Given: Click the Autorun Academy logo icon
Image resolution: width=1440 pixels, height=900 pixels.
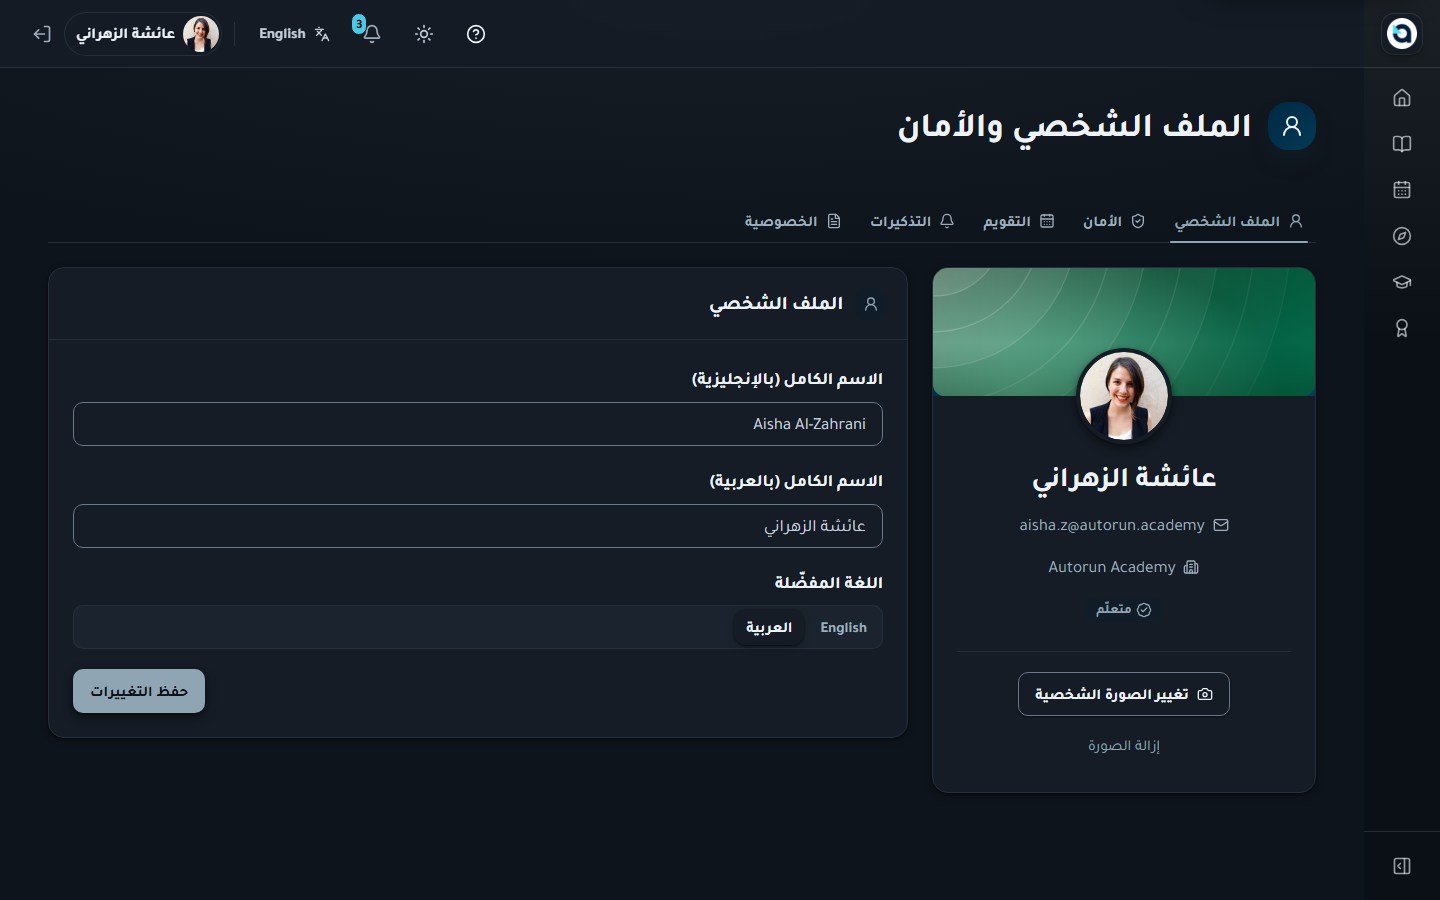Looking at the screenshot, I should click(x=1401, y=33).
